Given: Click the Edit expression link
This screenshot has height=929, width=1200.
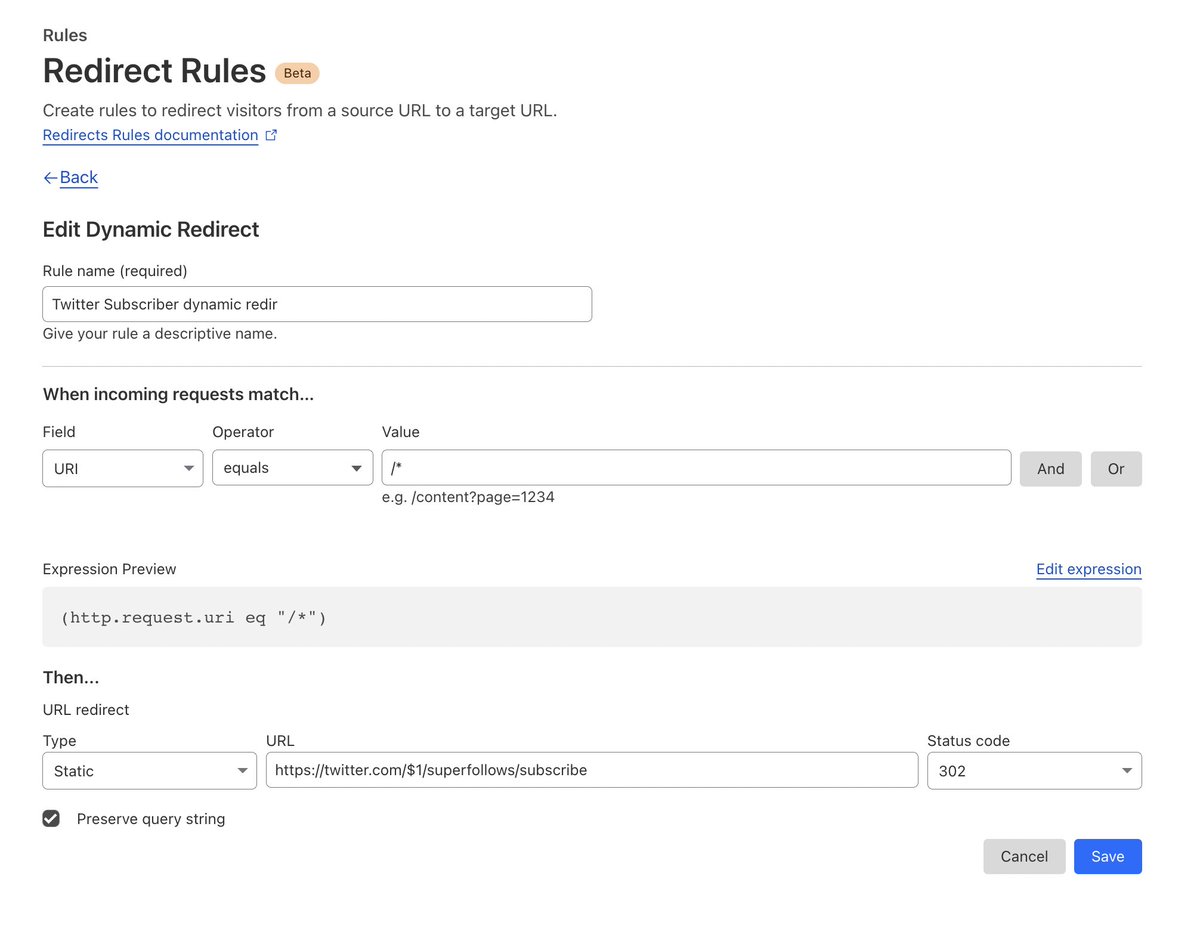Looking at the screenshot, I should tap(1088, 569).
